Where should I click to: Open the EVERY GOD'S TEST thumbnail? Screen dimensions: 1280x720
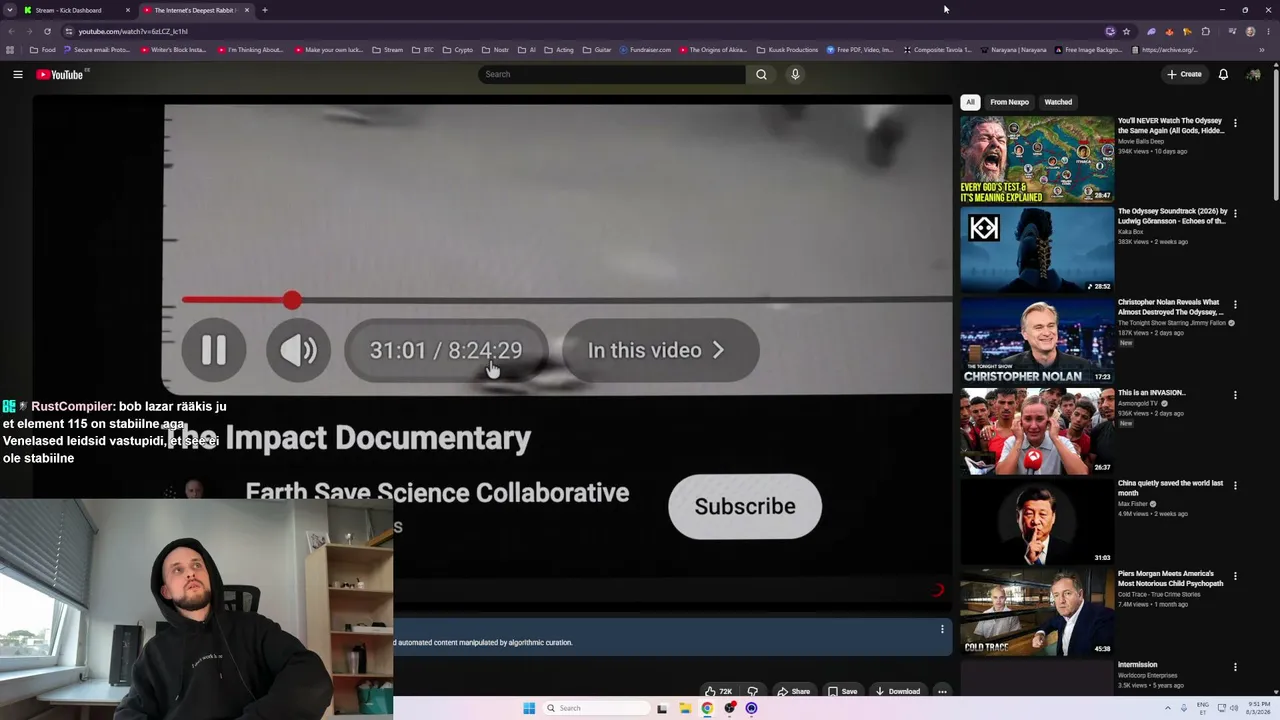click(1037, 159)
